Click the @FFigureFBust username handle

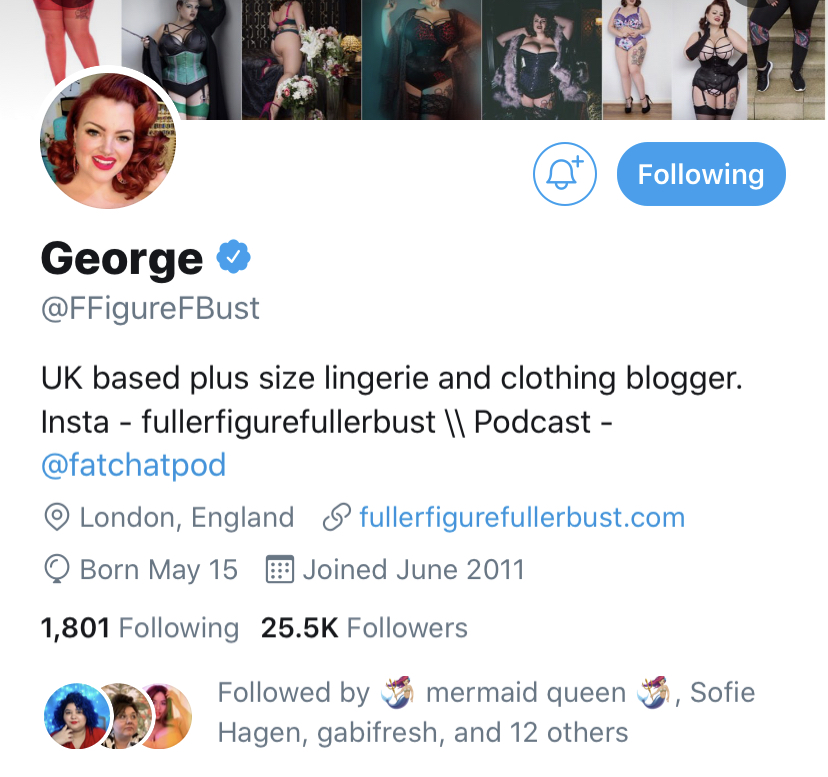[x=150, y=308]
